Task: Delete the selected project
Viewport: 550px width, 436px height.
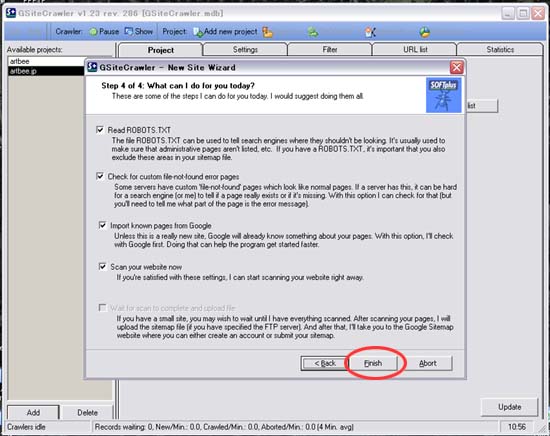Action: coord(87,412)
